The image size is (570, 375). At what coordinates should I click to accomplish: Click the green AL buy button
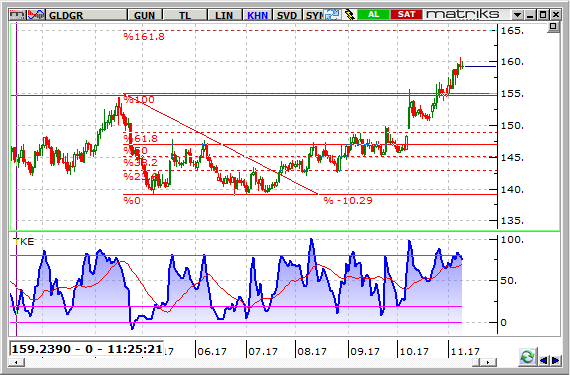coord(374,15)
